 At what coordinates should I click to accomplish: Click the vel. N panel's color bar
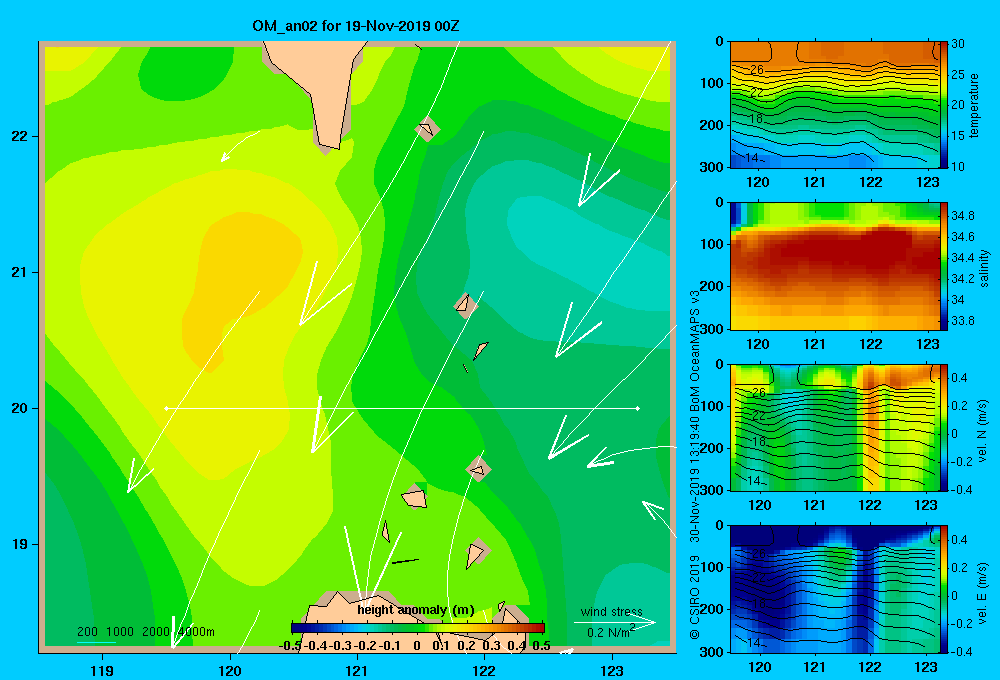(944, 427)
